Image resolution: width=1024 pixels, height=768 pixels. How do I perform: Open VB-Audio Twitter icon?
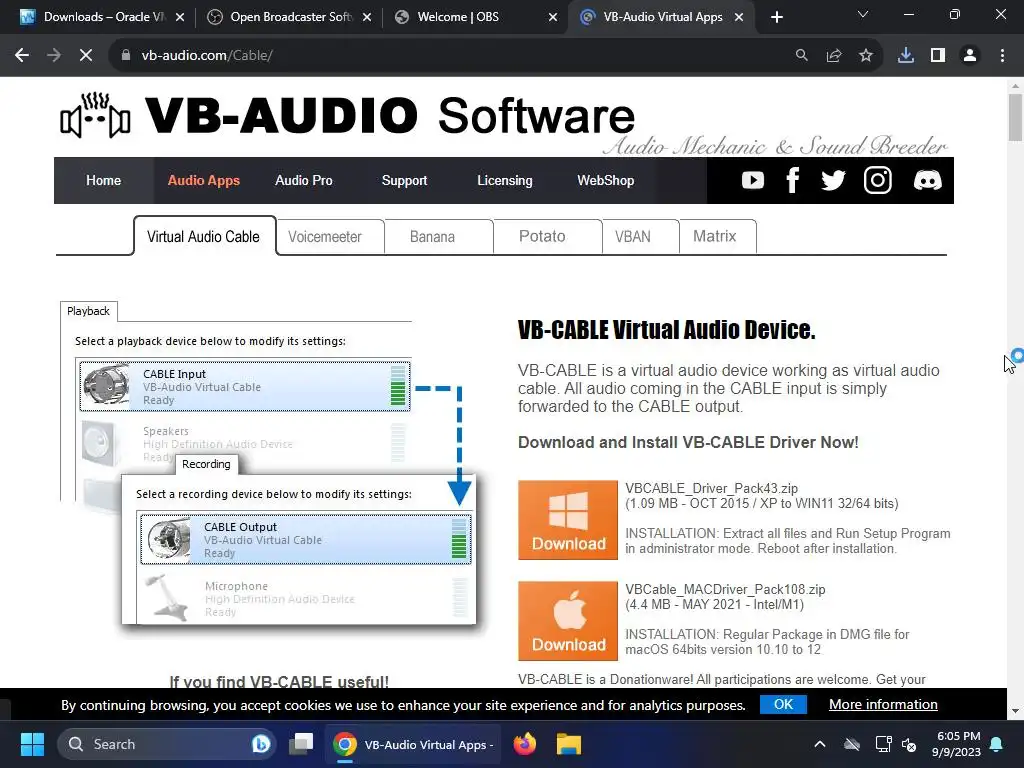(x=833, y=180)
